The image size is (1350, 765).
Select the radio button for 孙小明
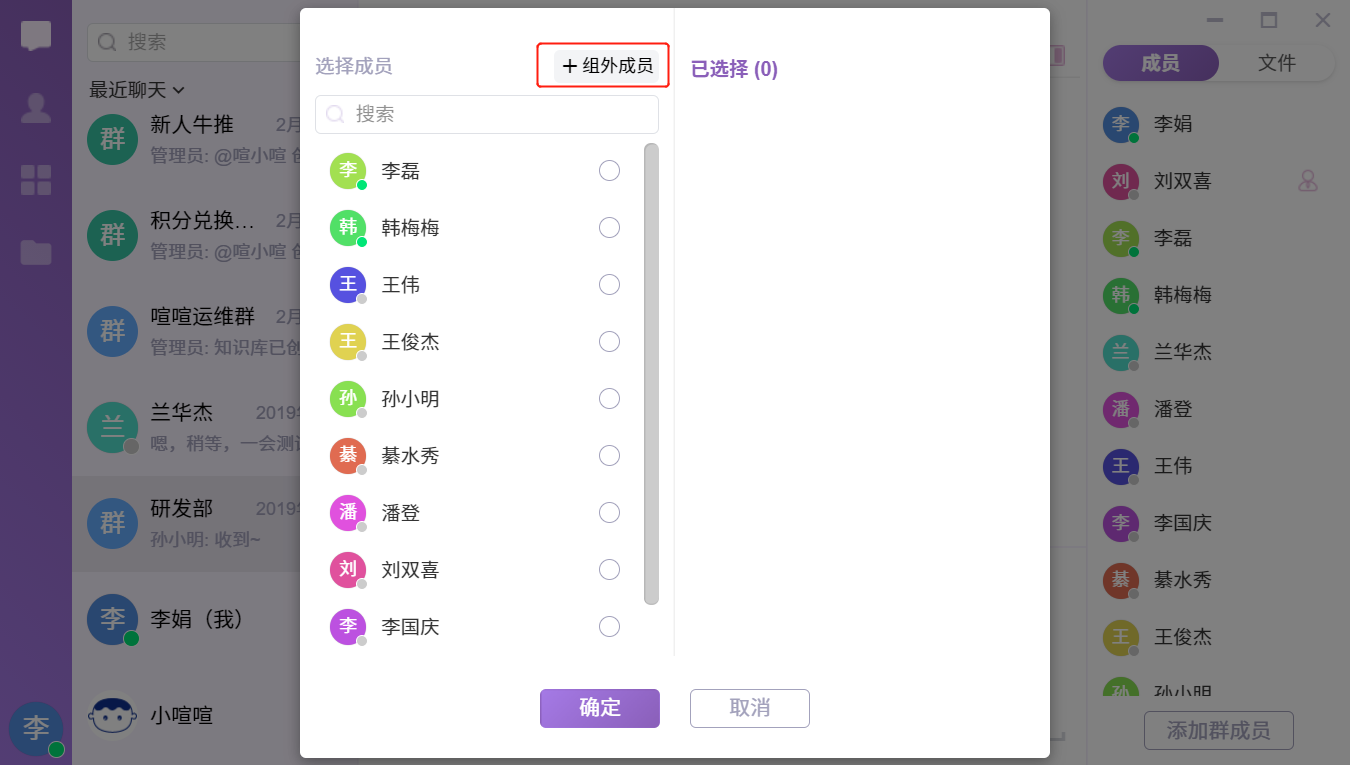click(609, 399)
